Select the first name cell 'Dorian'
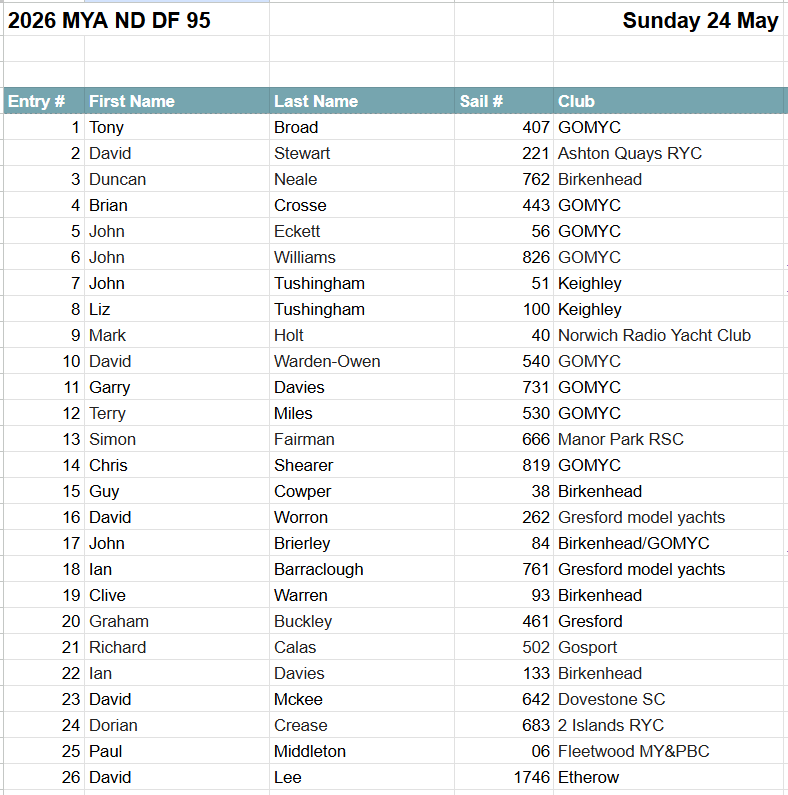Image resolution: width=788 pixels, height=795 pixels. [x=113, y=725]
